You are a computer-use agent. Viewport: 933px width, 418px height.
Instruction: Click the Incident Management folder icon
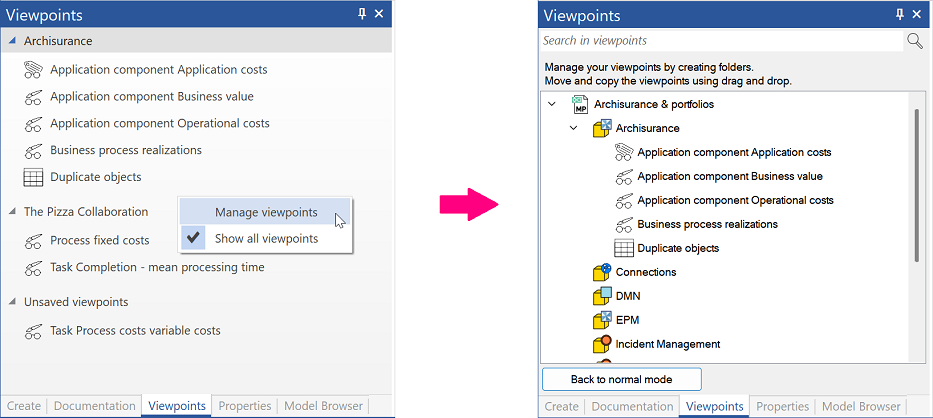tap(602, 344)
